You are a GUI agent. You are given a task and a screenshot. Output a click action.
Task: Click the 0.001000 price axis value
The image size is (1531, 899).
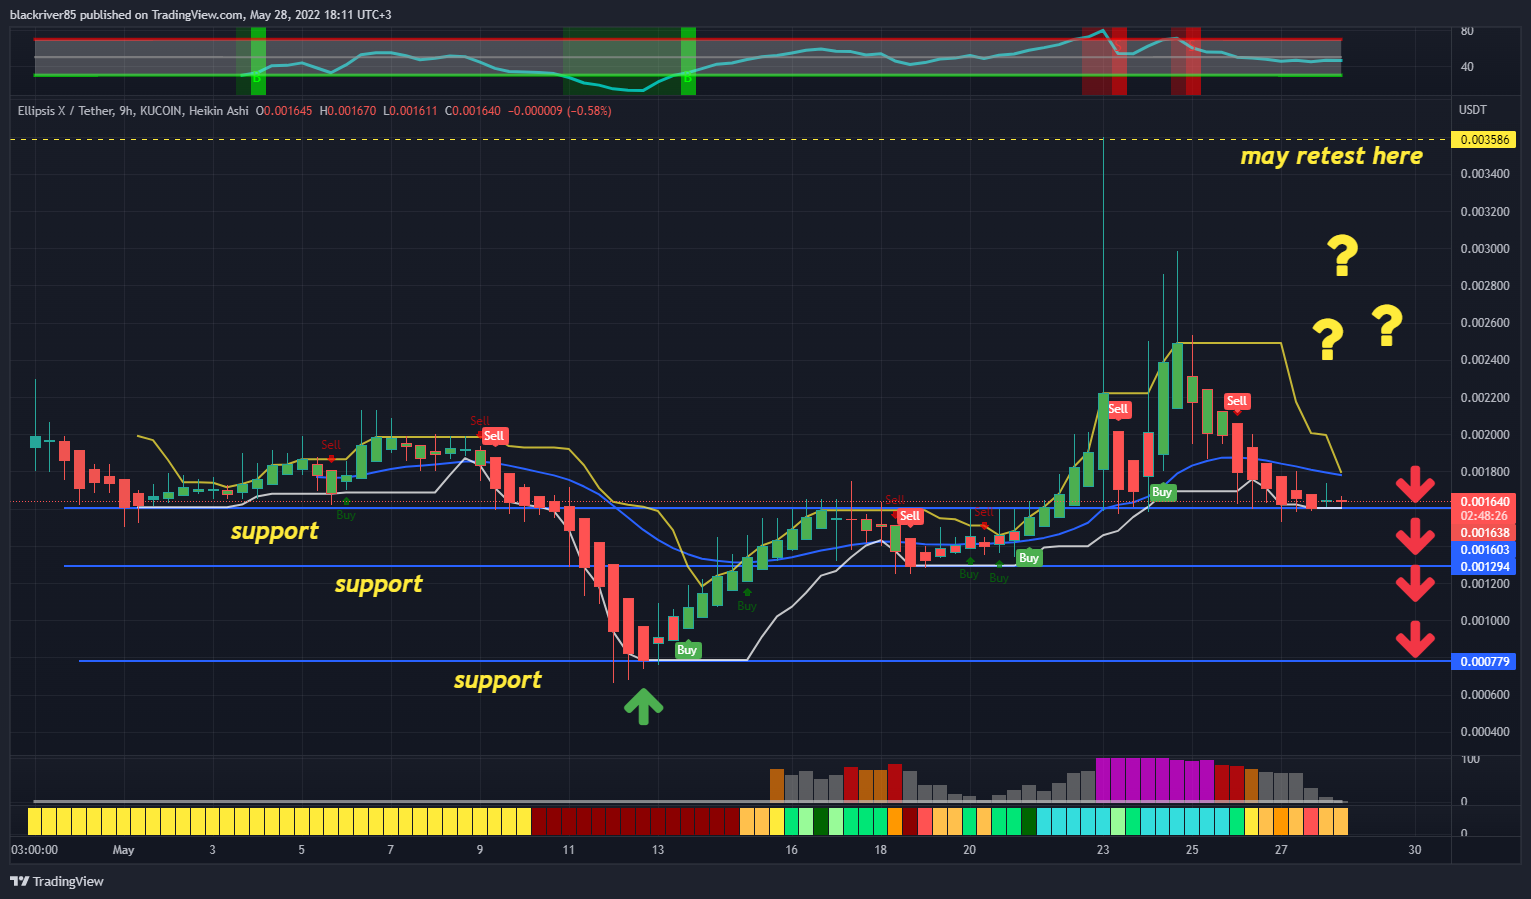click(1485, 621)
